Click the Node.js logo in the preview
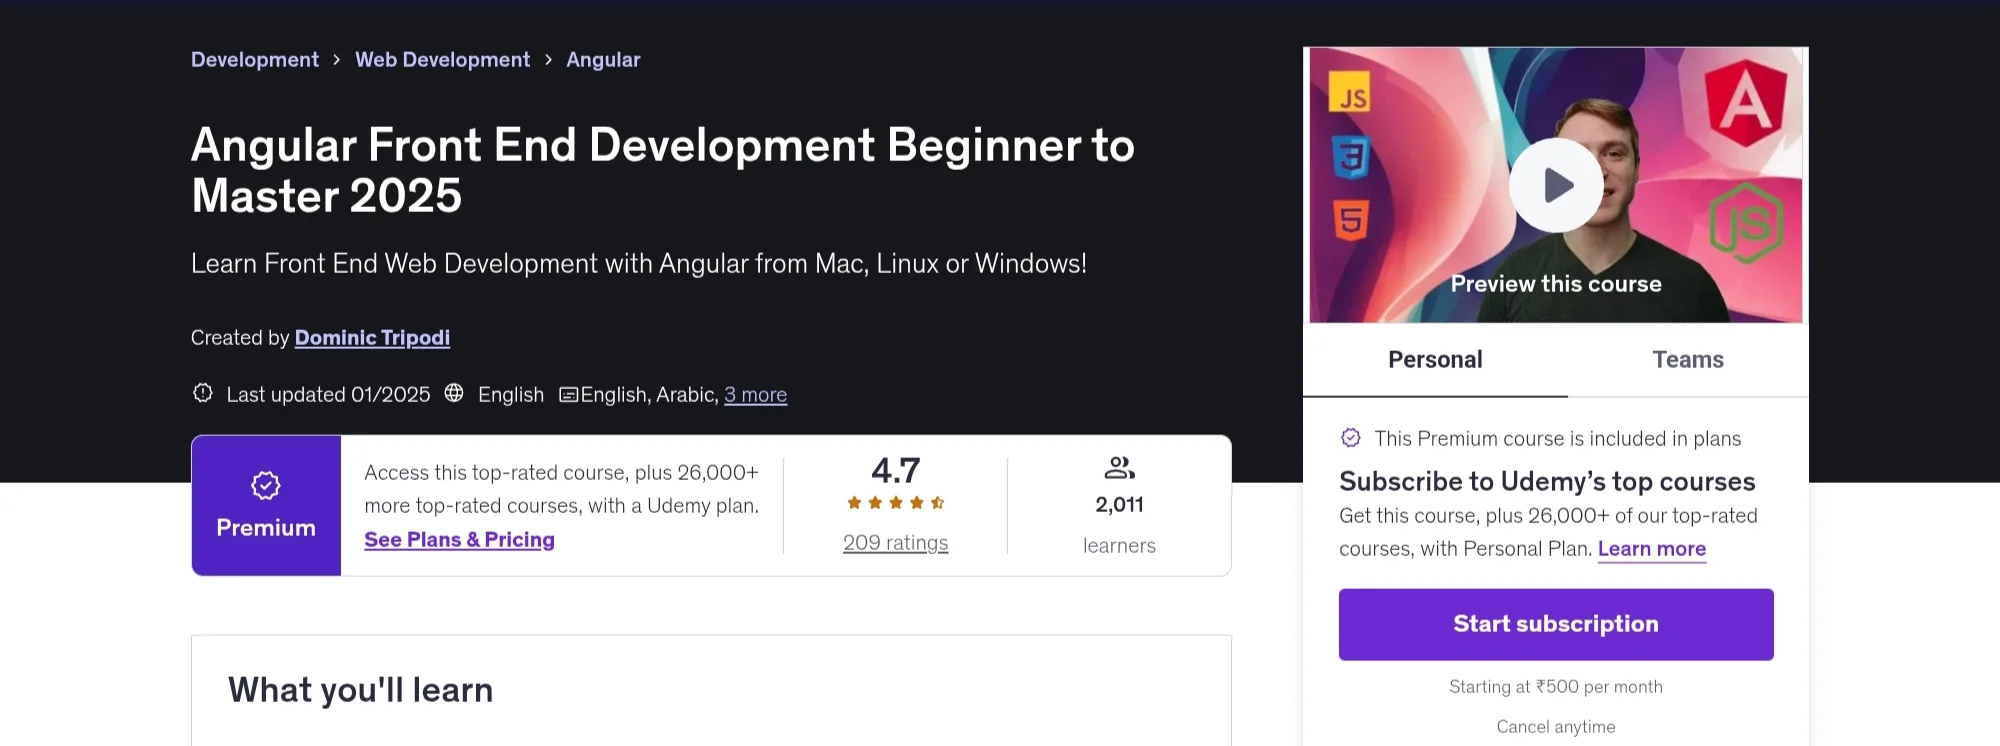The height and width of the screenshot is (746, 2000). [1746, 224]
